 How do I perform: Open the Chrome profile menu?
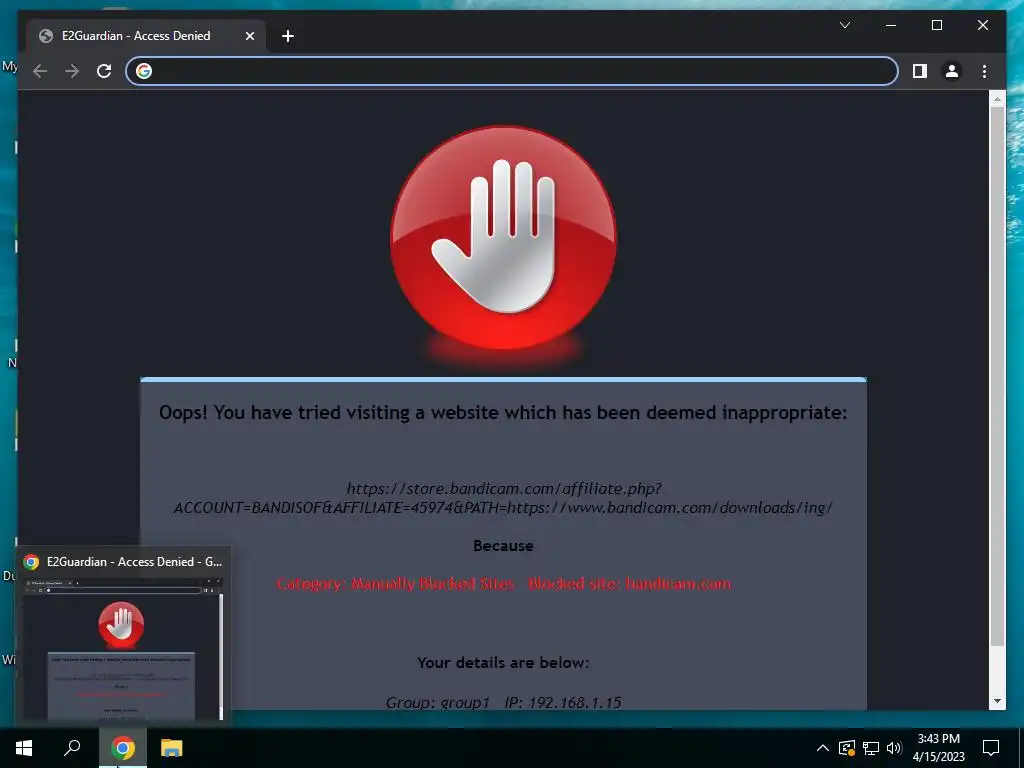[x=952, y=71]
